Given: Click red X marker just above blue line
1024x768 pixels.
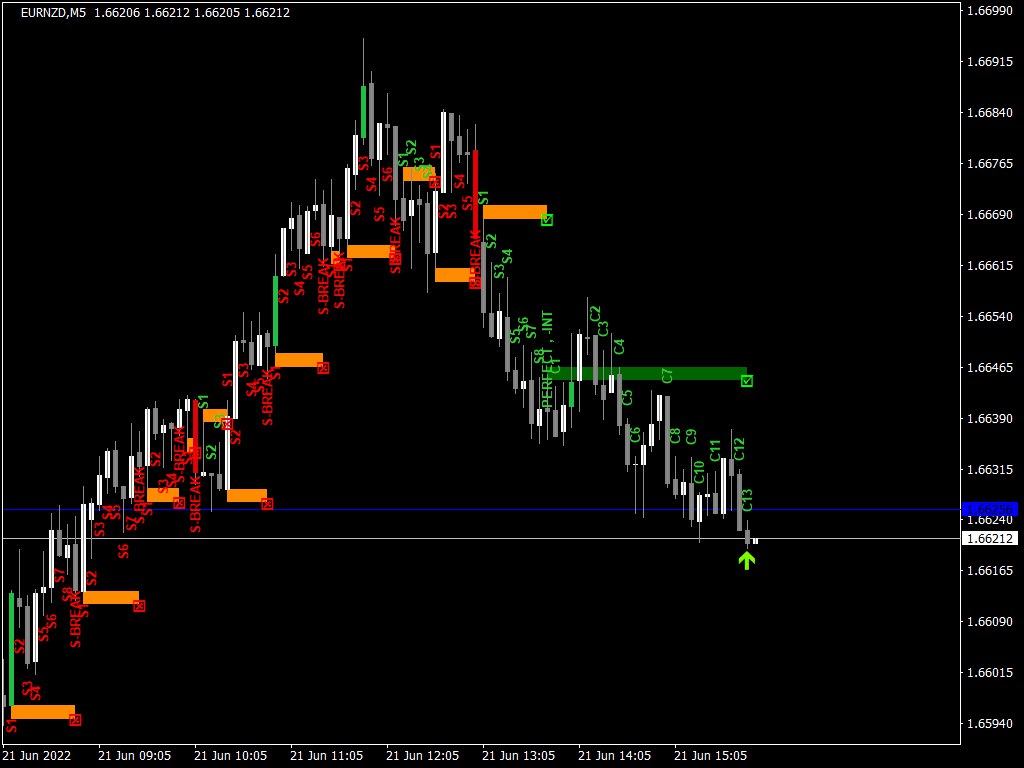Looking at the screenshot, I should (x=267, y=504).
